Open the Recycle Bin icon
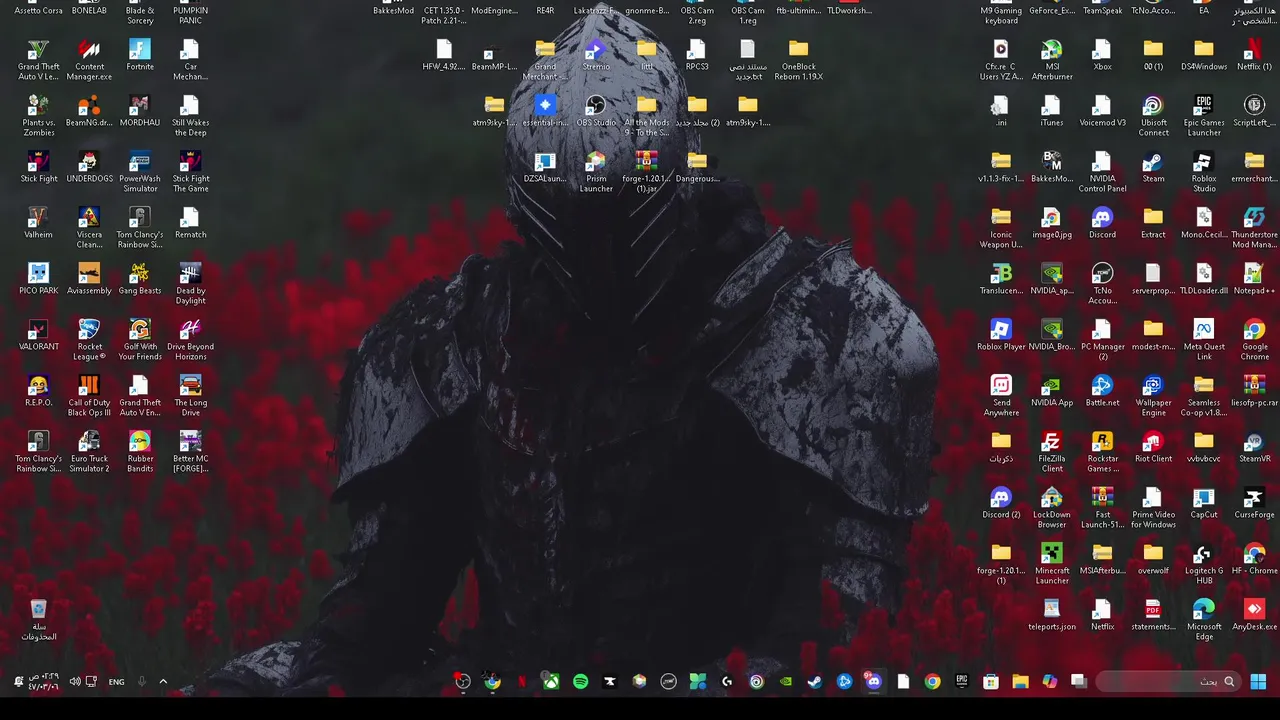 pyautogui.click(x=38, y=620)
